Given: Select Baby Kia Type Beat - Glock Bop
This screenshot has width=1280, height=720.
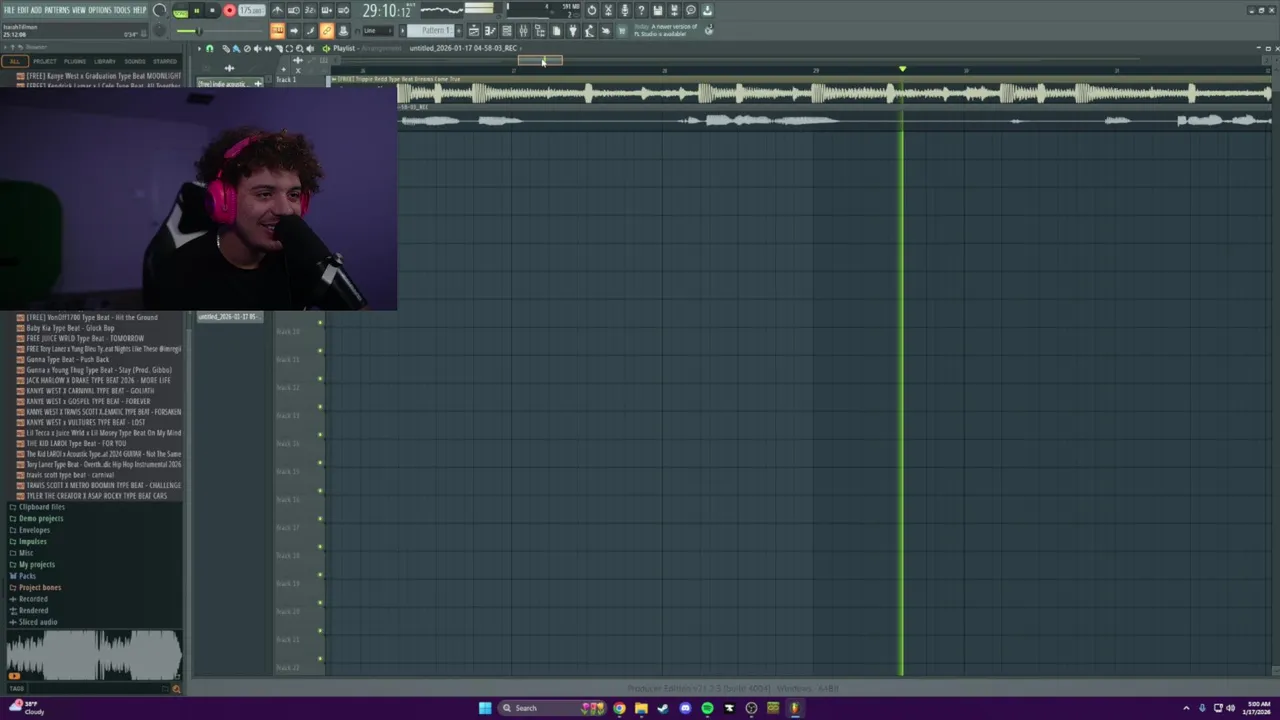Looking at the screenshot, I should (x=70, y=328).
